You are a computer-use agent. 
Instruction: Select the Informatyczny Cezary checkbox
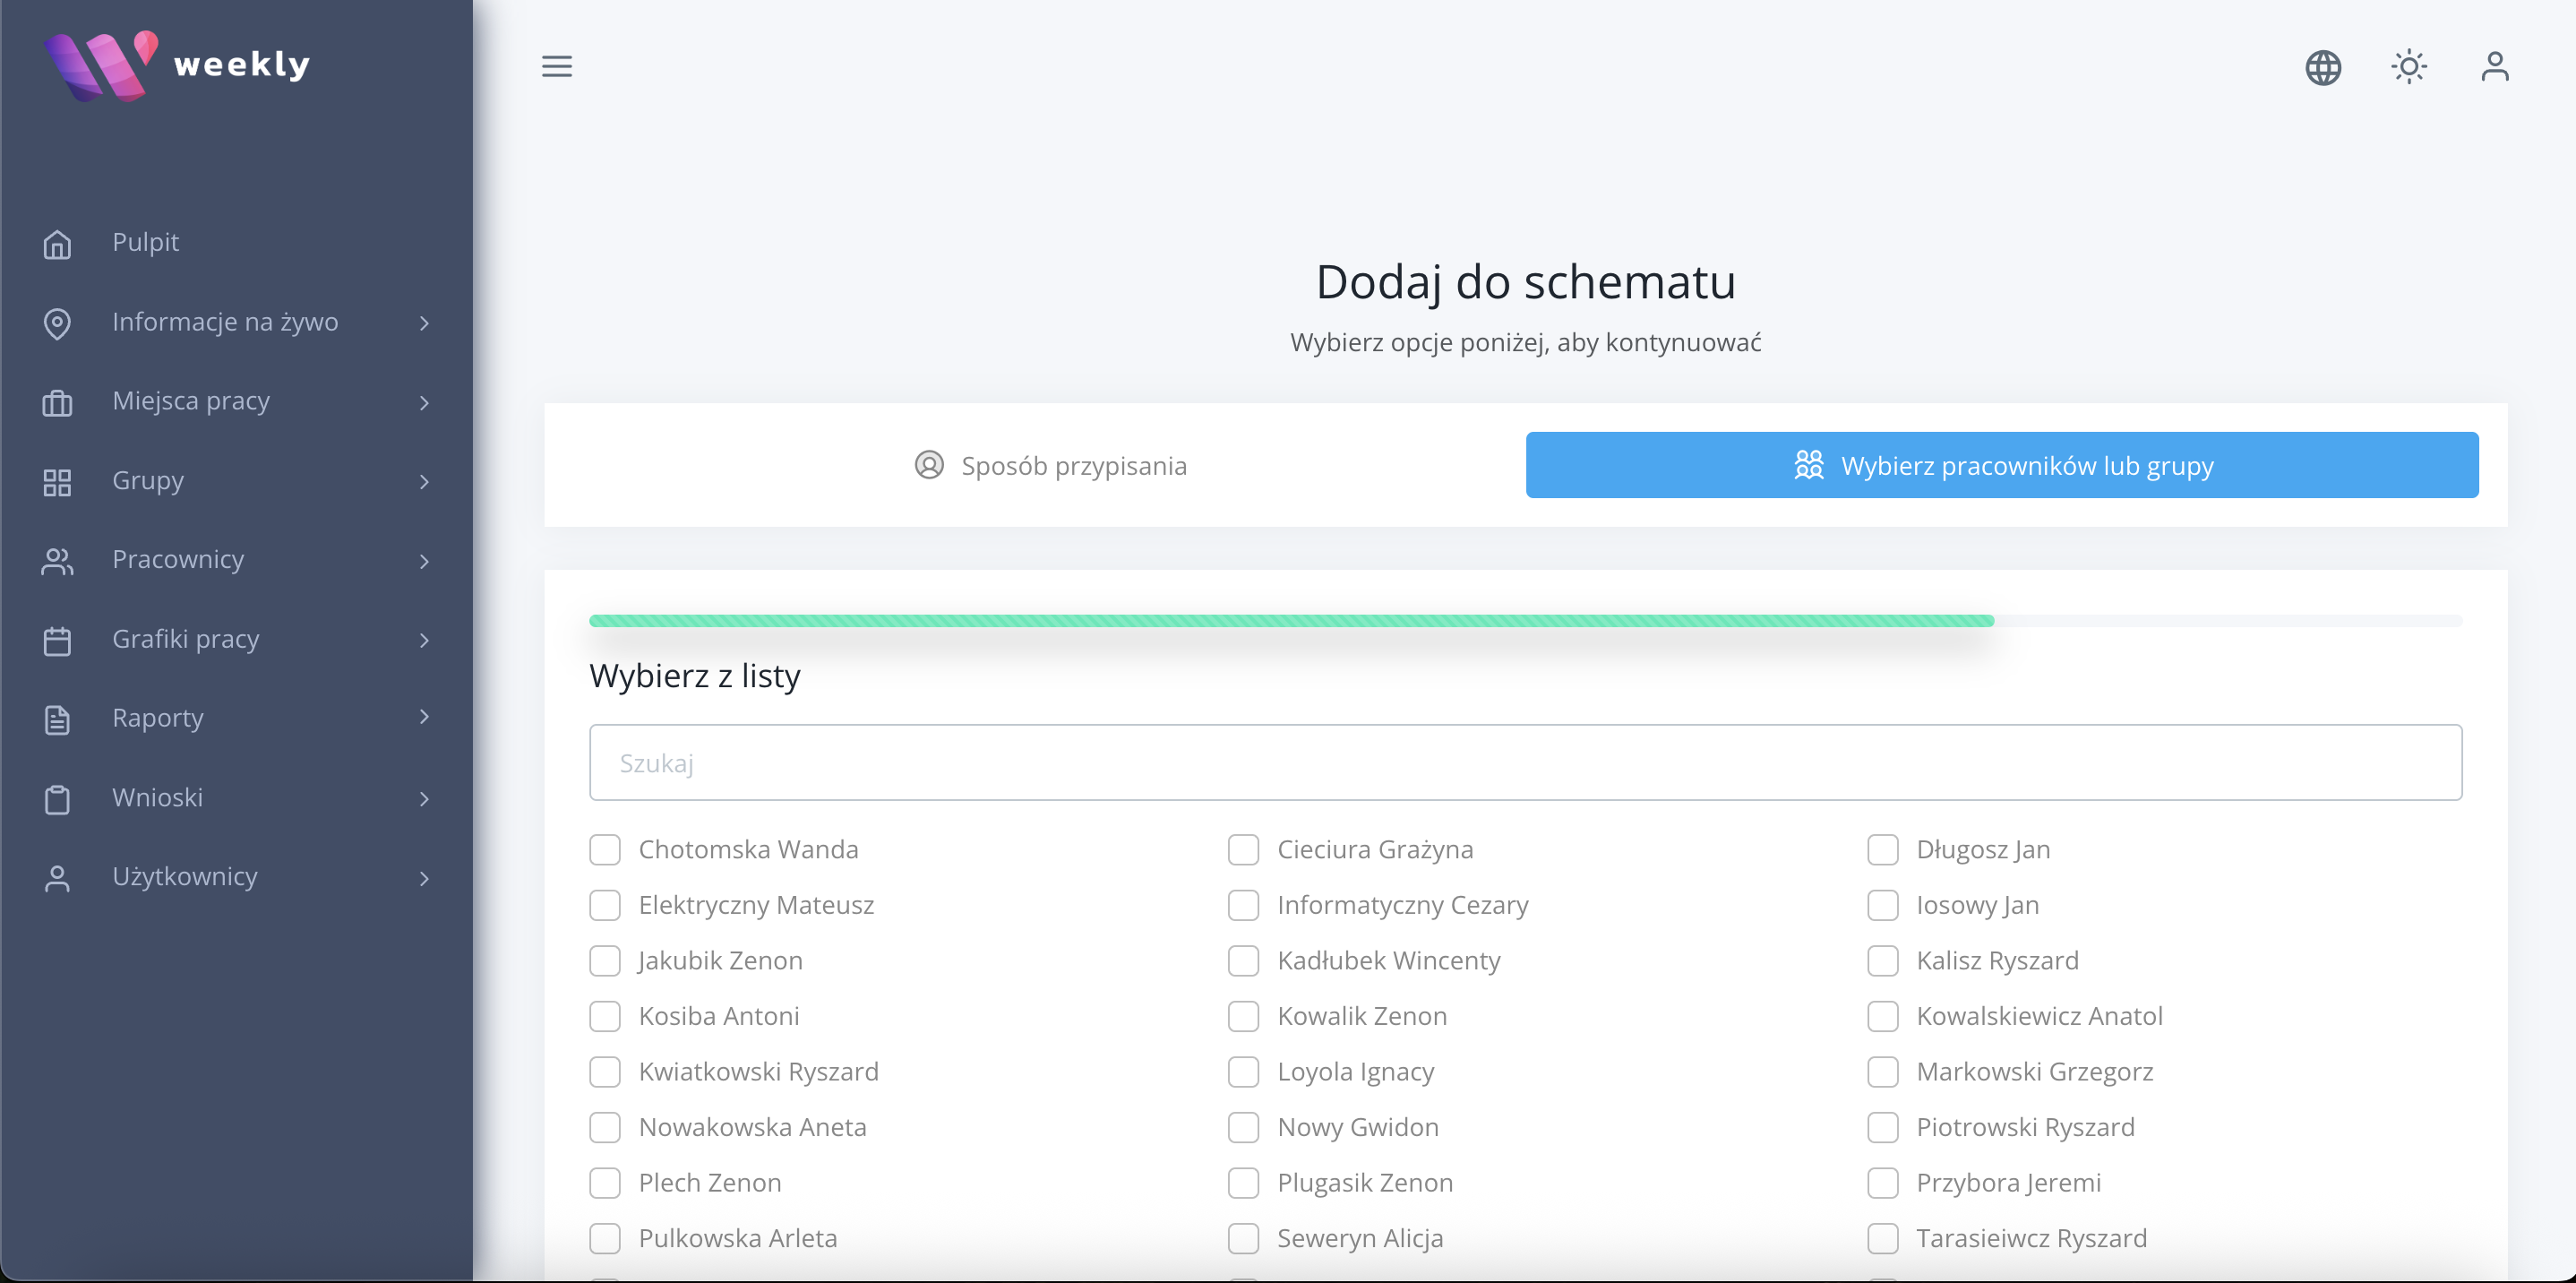coord(1243,905)
